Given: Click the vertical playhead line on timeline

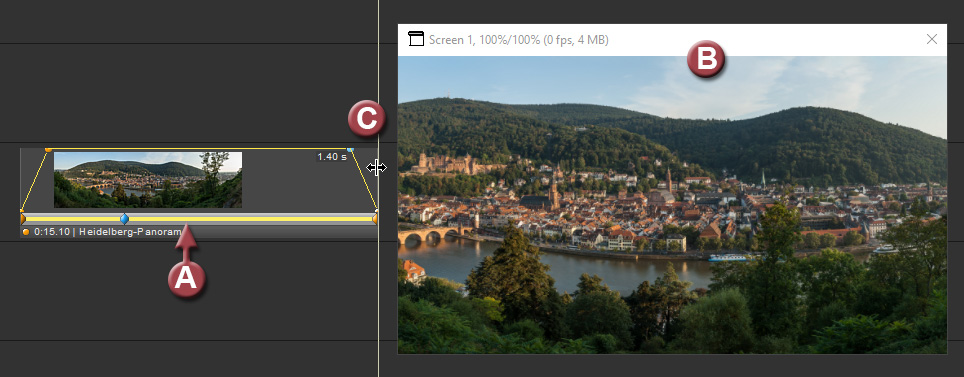Looking at the screenshot, I should coord(379,74).
